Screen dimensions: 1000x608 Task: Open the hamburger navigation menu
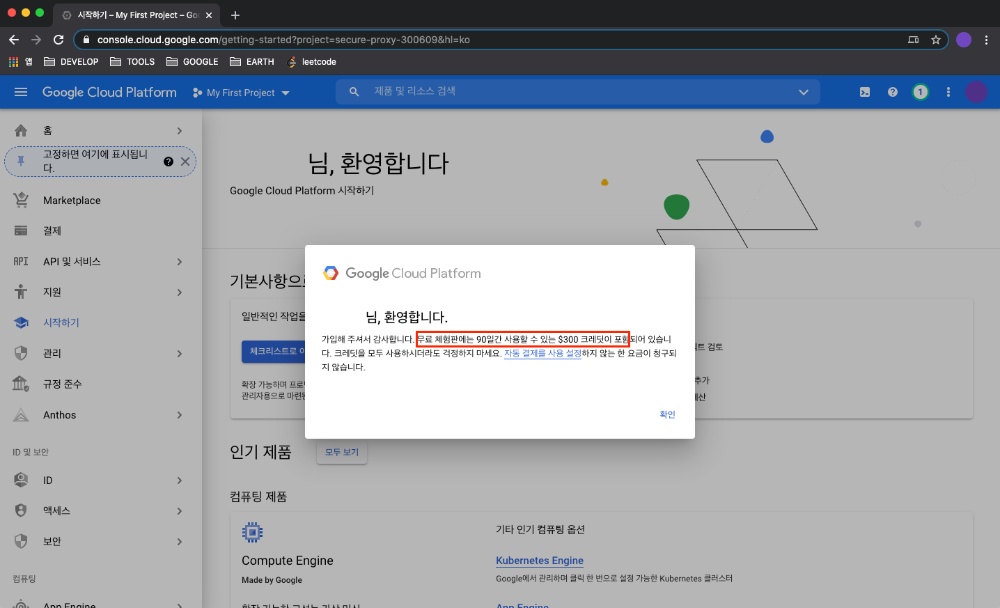pyautogui.click(x=20, y=92)
